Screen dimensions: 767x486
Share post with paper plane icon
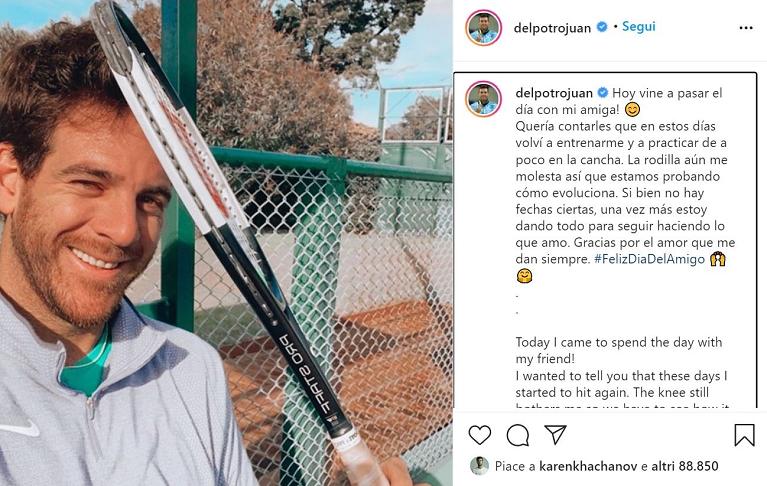pos(556,434)
